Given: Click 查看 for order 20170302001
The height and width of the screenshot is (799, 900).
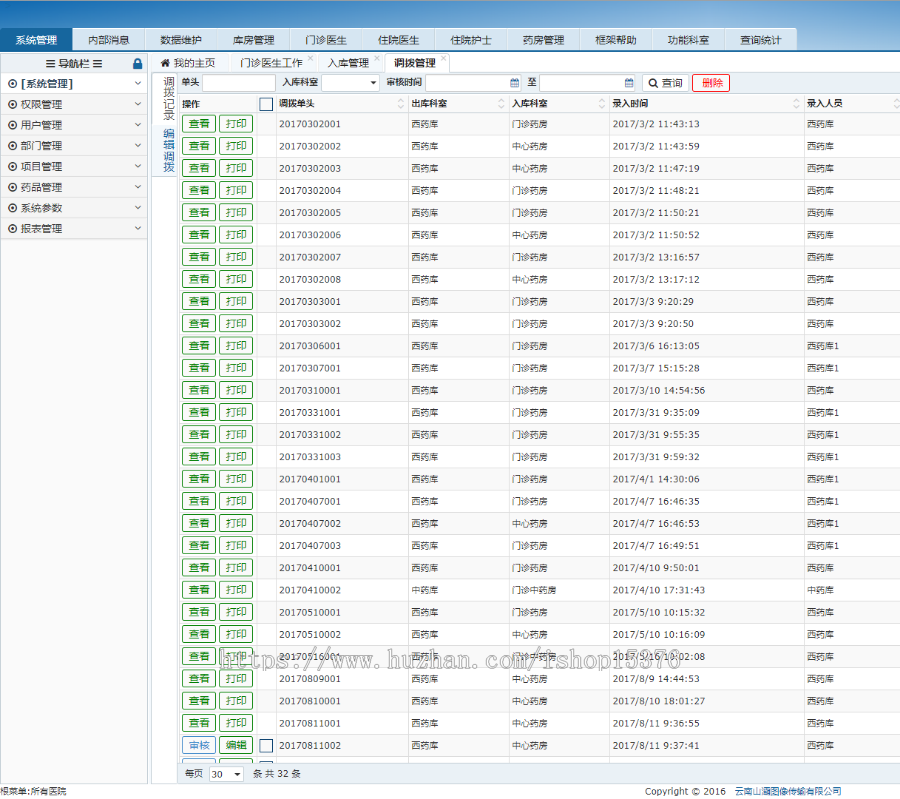Looking at the screenshot, I should coord(199,124).
